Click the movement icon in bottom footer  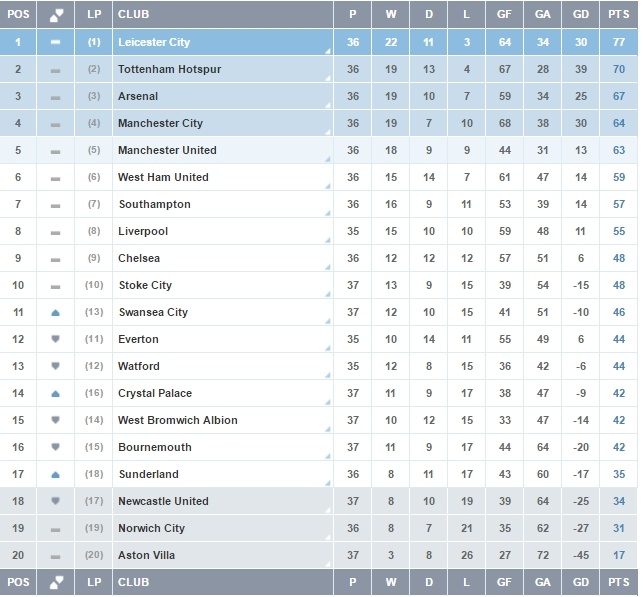pos(56,582)
